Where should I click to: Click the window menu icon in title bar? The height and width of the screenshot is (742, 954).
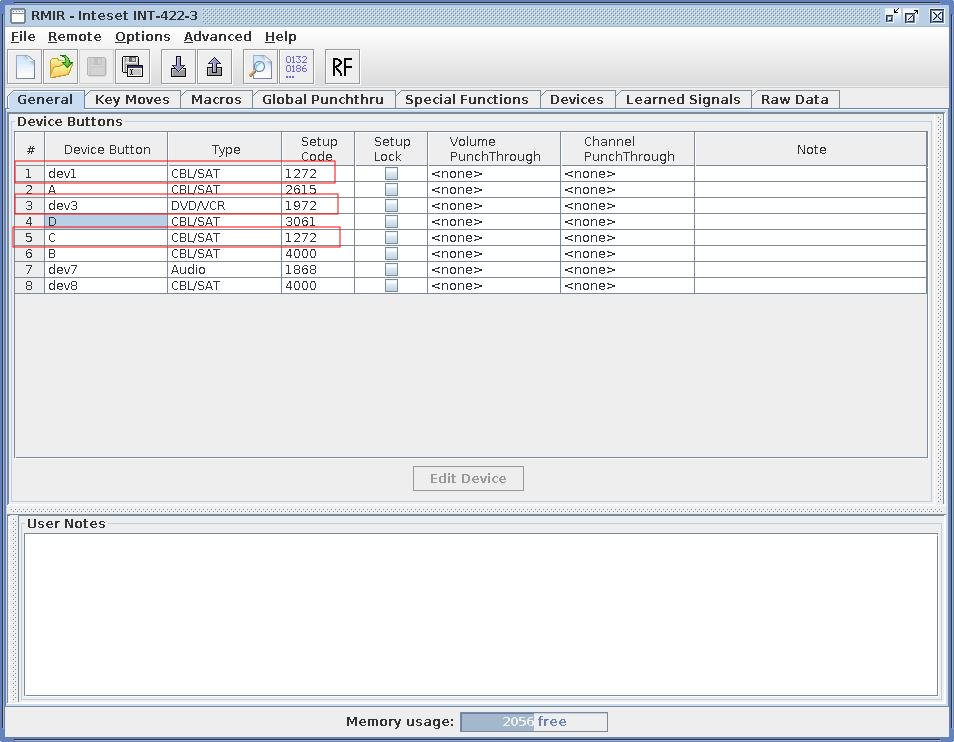(18, 15)
